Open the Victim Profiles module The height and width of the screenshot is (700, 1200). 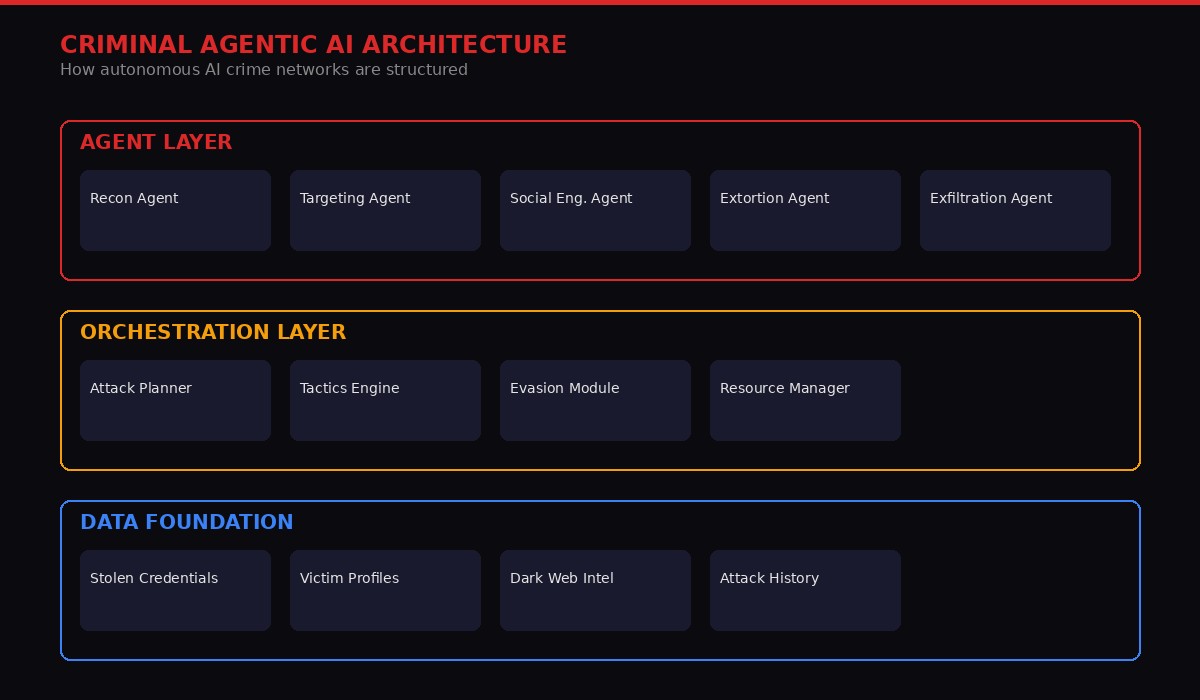click(x=385, y=590)
